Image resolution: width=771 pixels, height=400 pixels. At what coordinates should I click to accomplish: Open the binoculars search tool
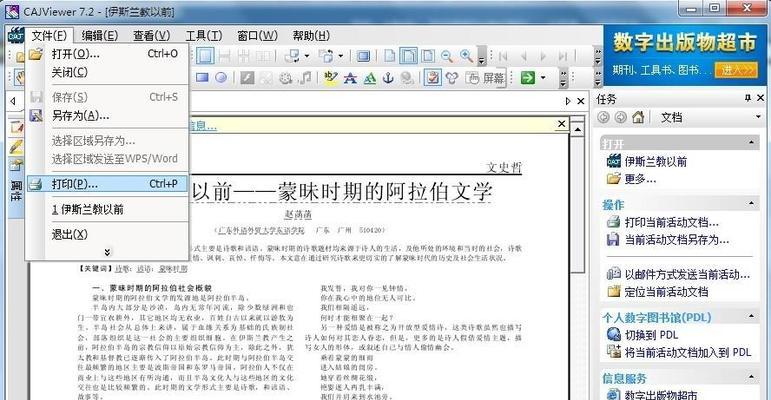click(x=452, y=77)
